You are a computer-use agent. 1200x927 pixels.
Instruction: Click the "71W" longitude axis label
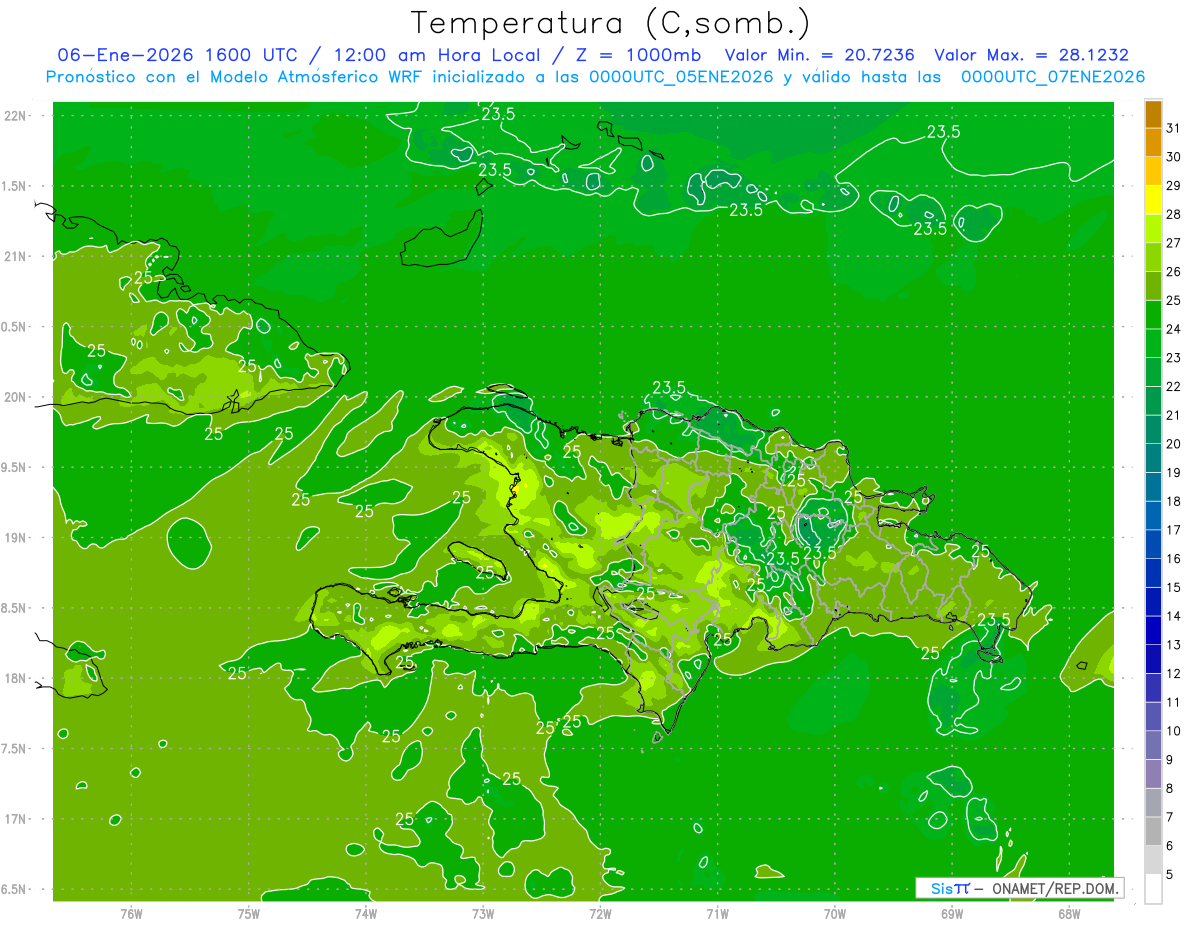click(x=717, y=913)
